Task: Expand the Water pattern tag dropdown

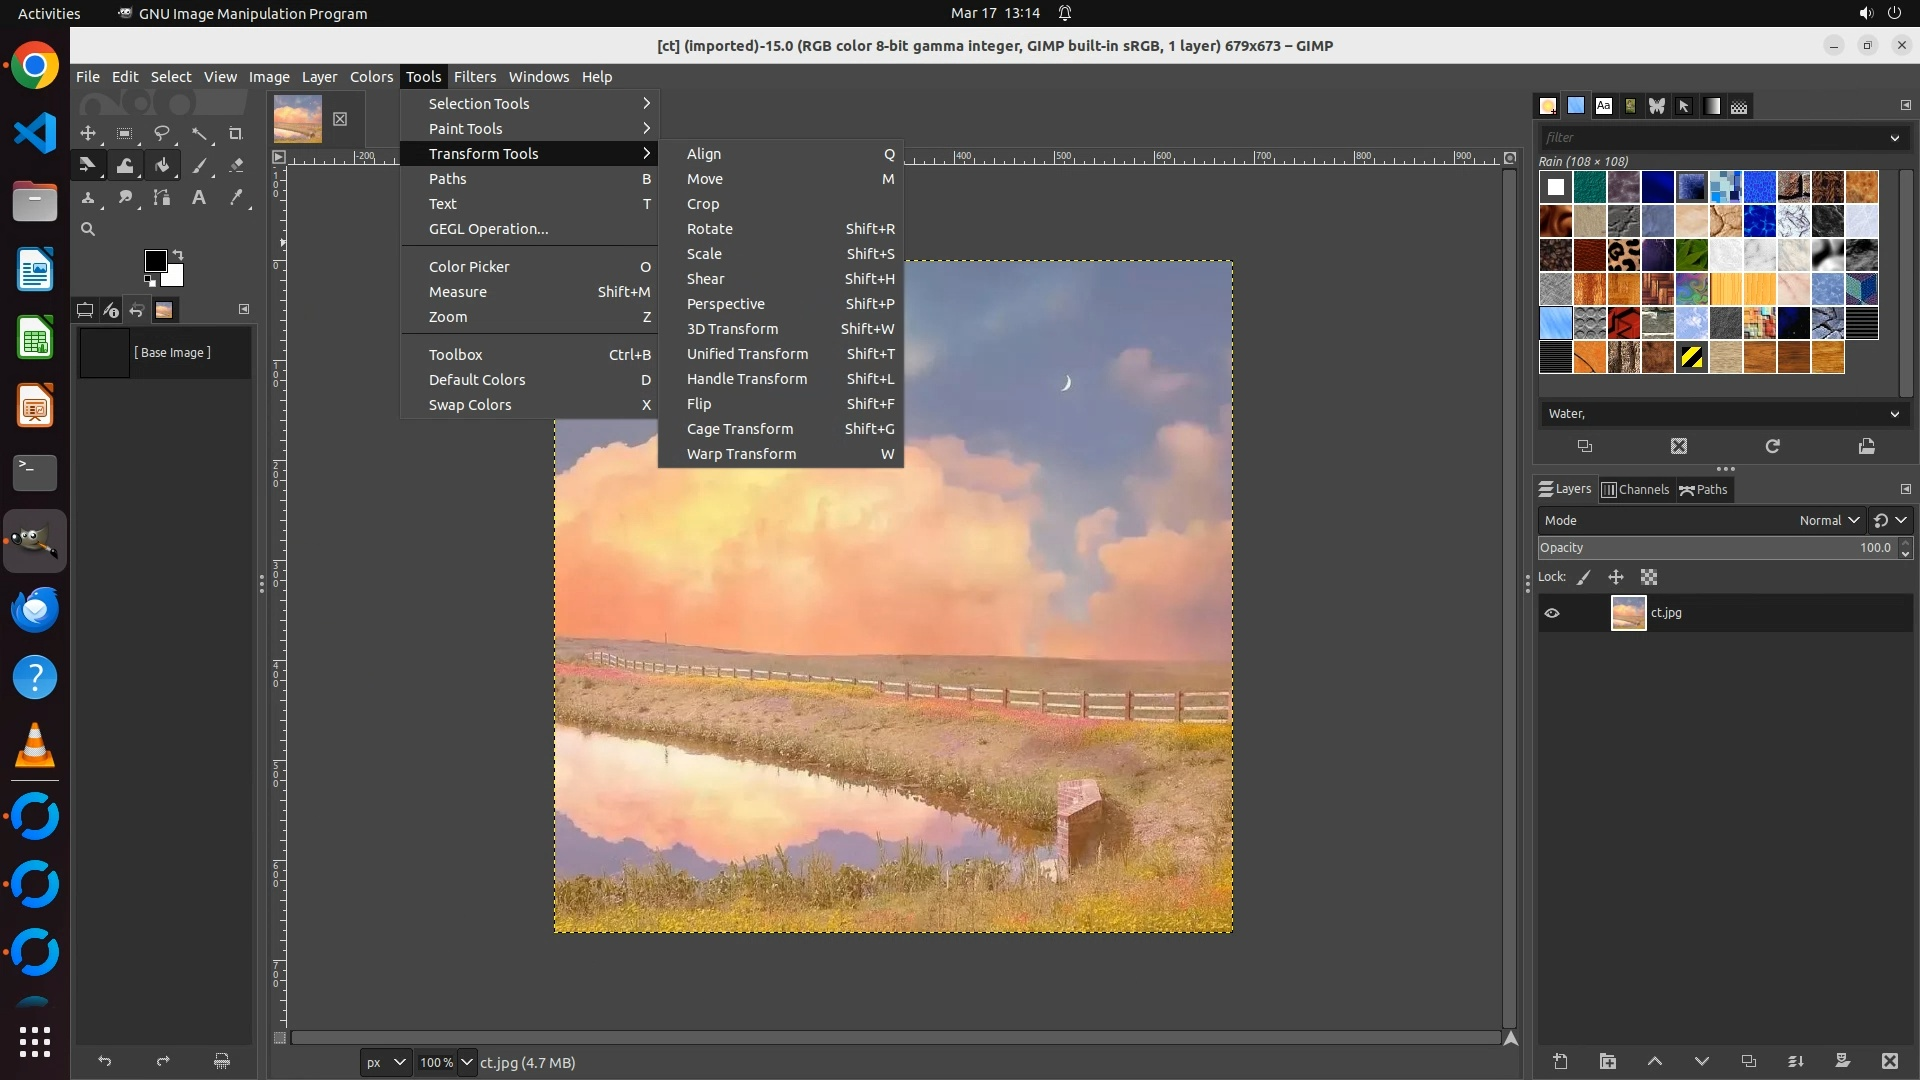Action: pos(1894,414)
